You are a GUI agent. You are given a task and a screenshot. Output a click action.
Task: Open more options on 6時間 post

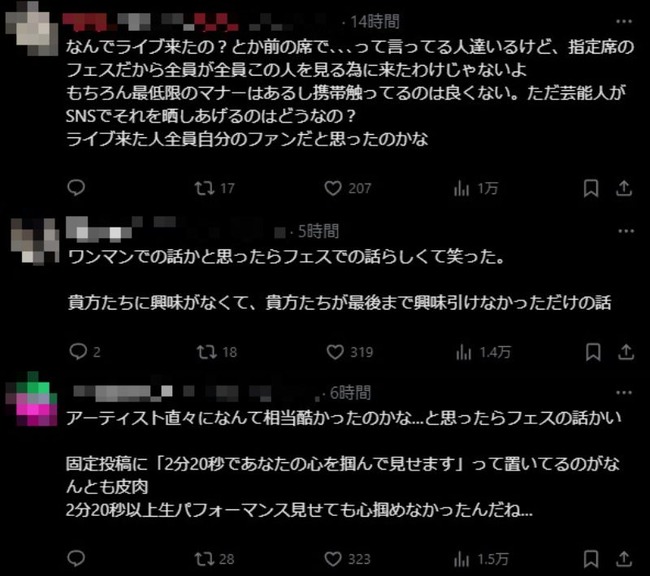pos(624,392)
